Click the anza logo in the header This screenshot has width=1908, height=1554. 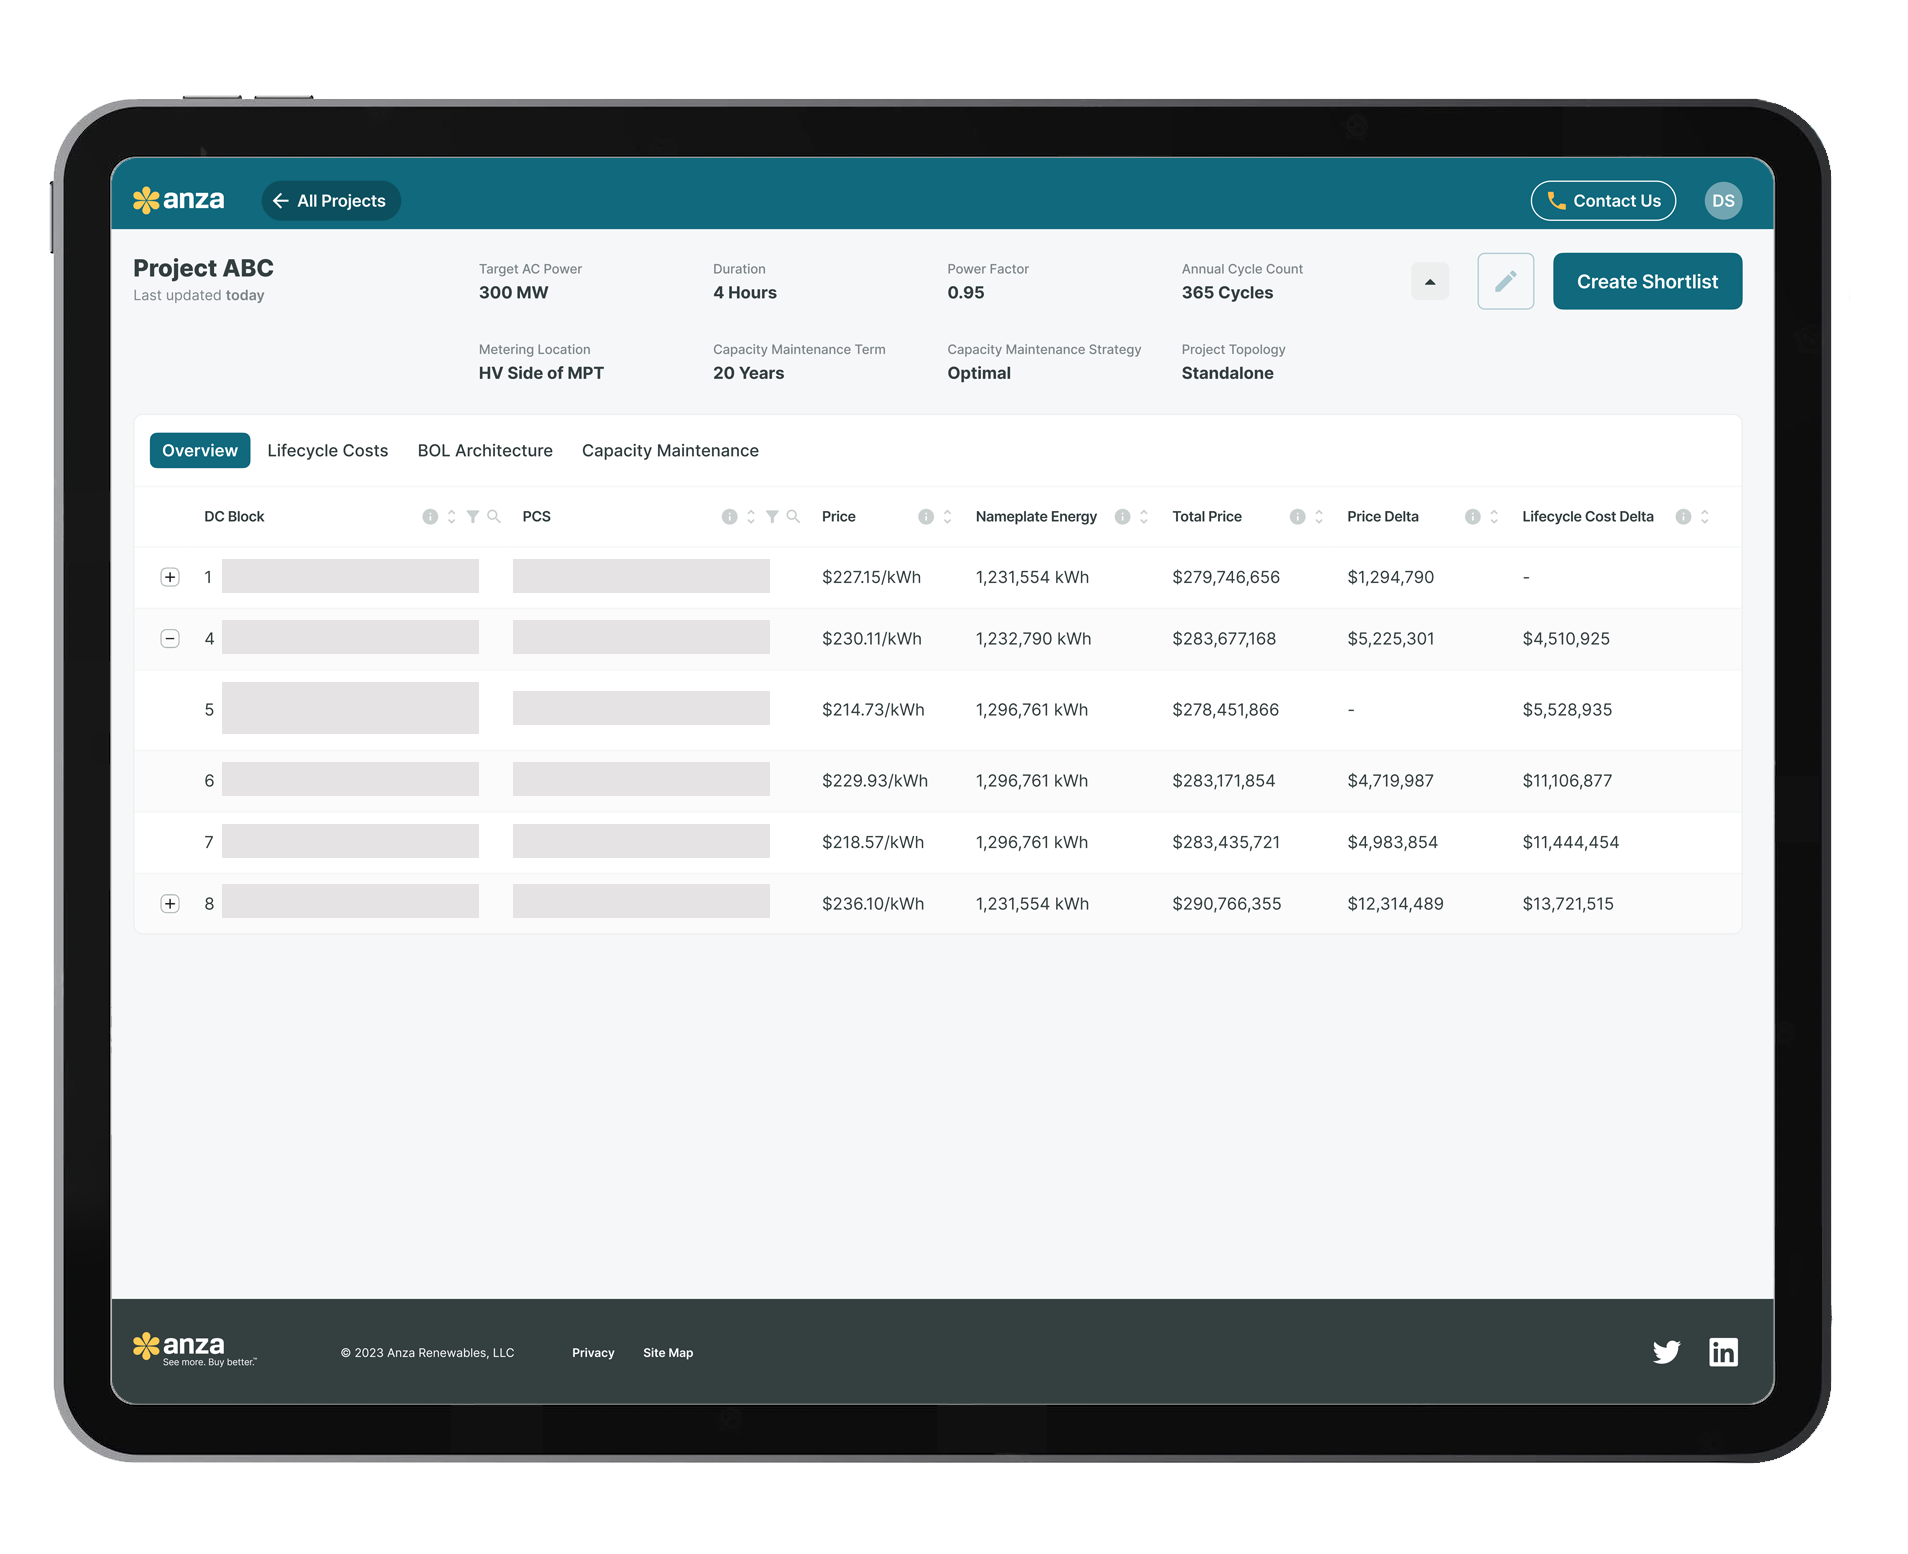[x=179, y=200]
